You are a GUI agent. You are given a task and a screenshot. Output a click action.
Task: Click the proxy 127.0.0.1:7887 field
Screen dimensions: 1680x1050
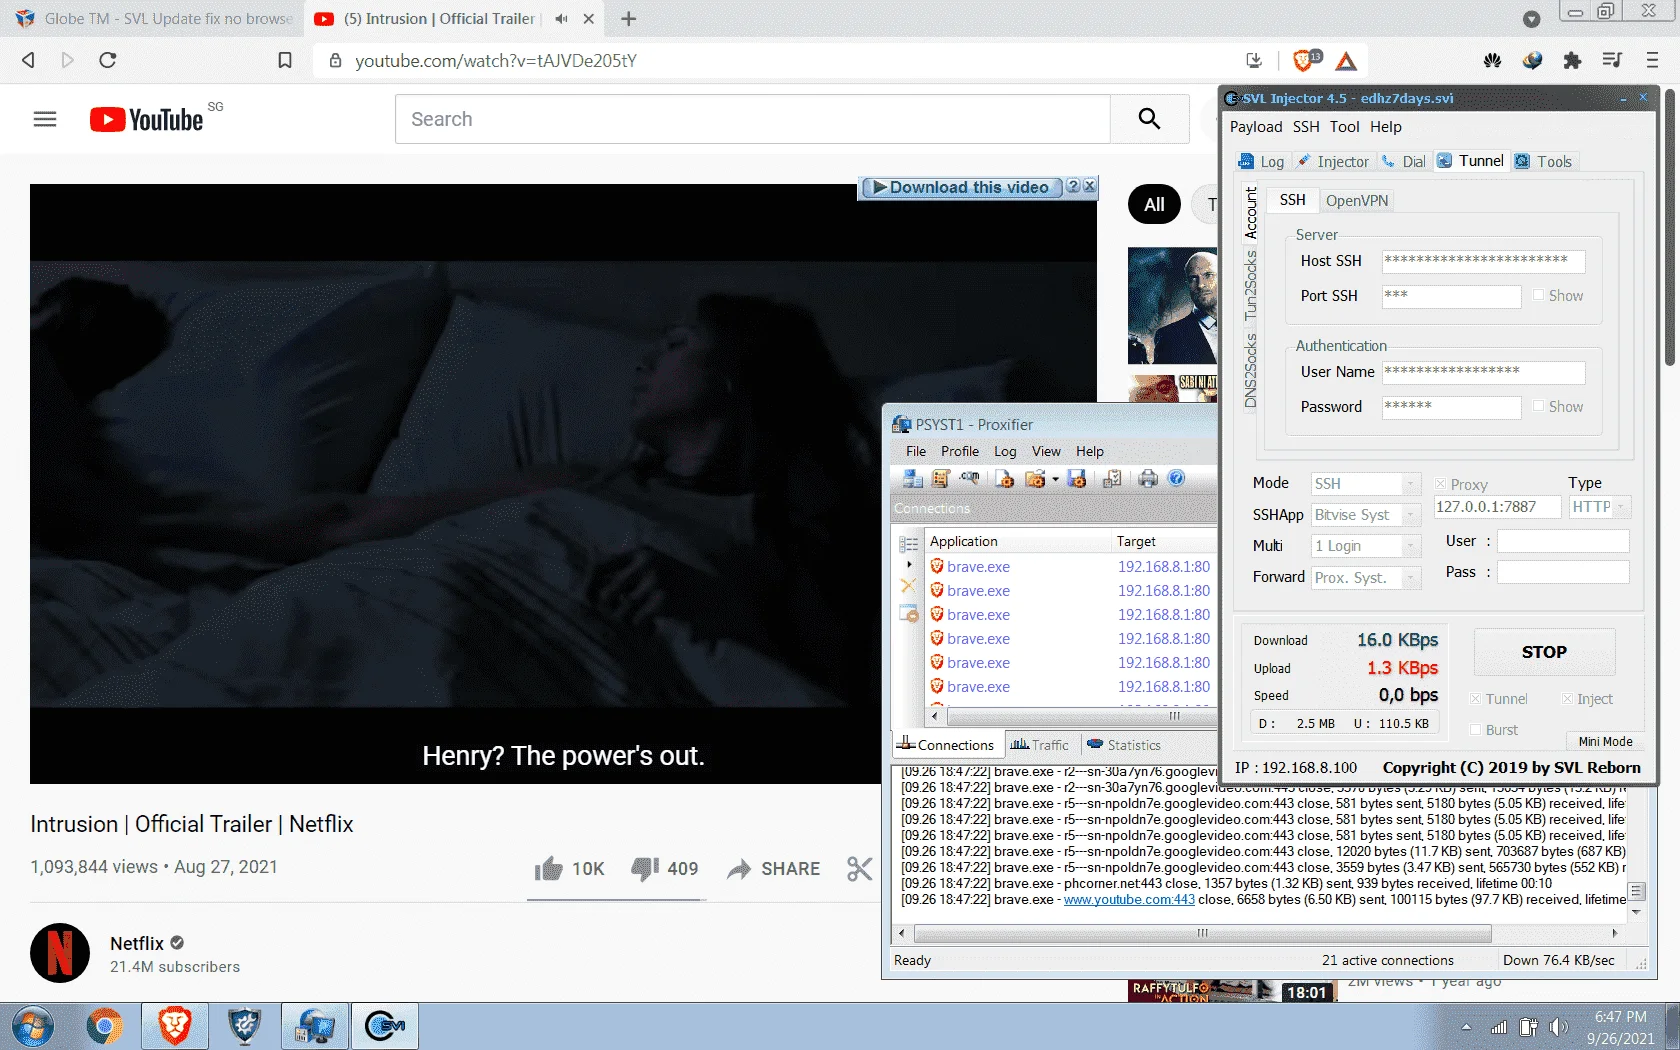click(1496, 507)
